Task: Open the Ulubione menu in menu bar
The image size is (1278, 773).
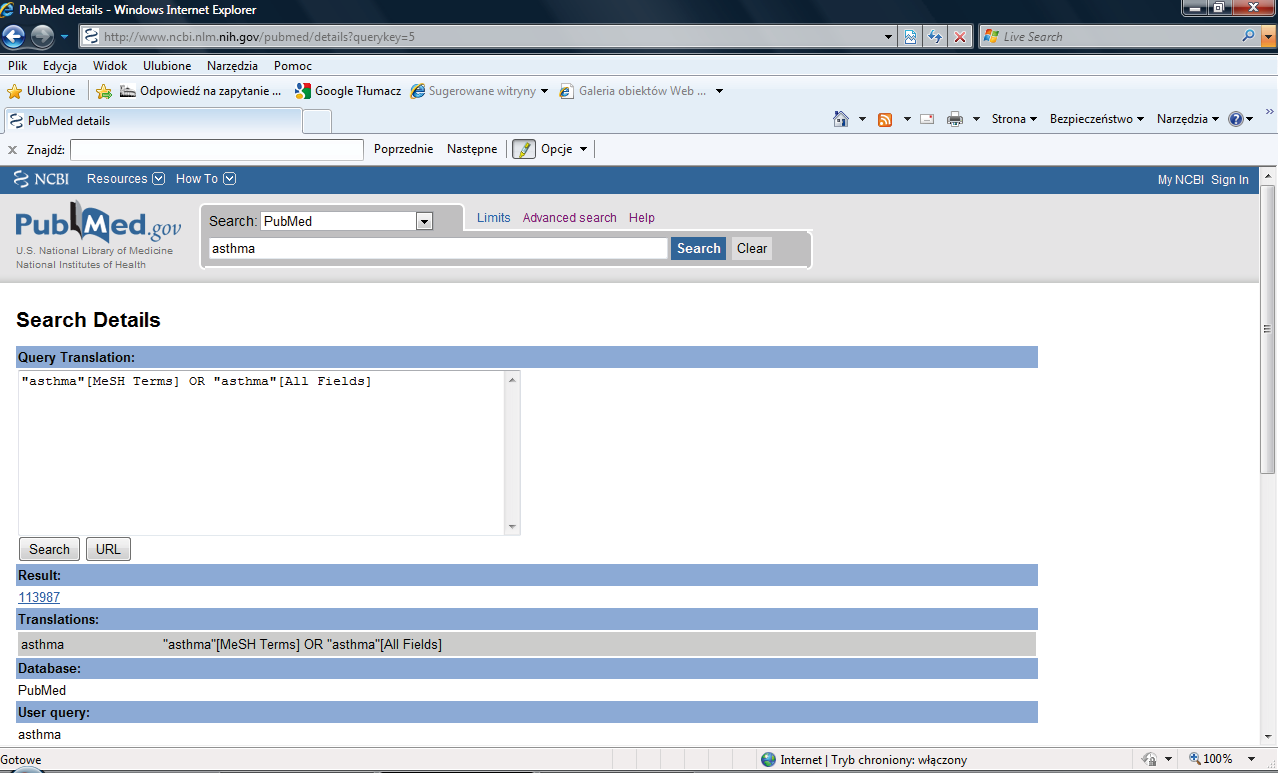Action: click(167, 66)
